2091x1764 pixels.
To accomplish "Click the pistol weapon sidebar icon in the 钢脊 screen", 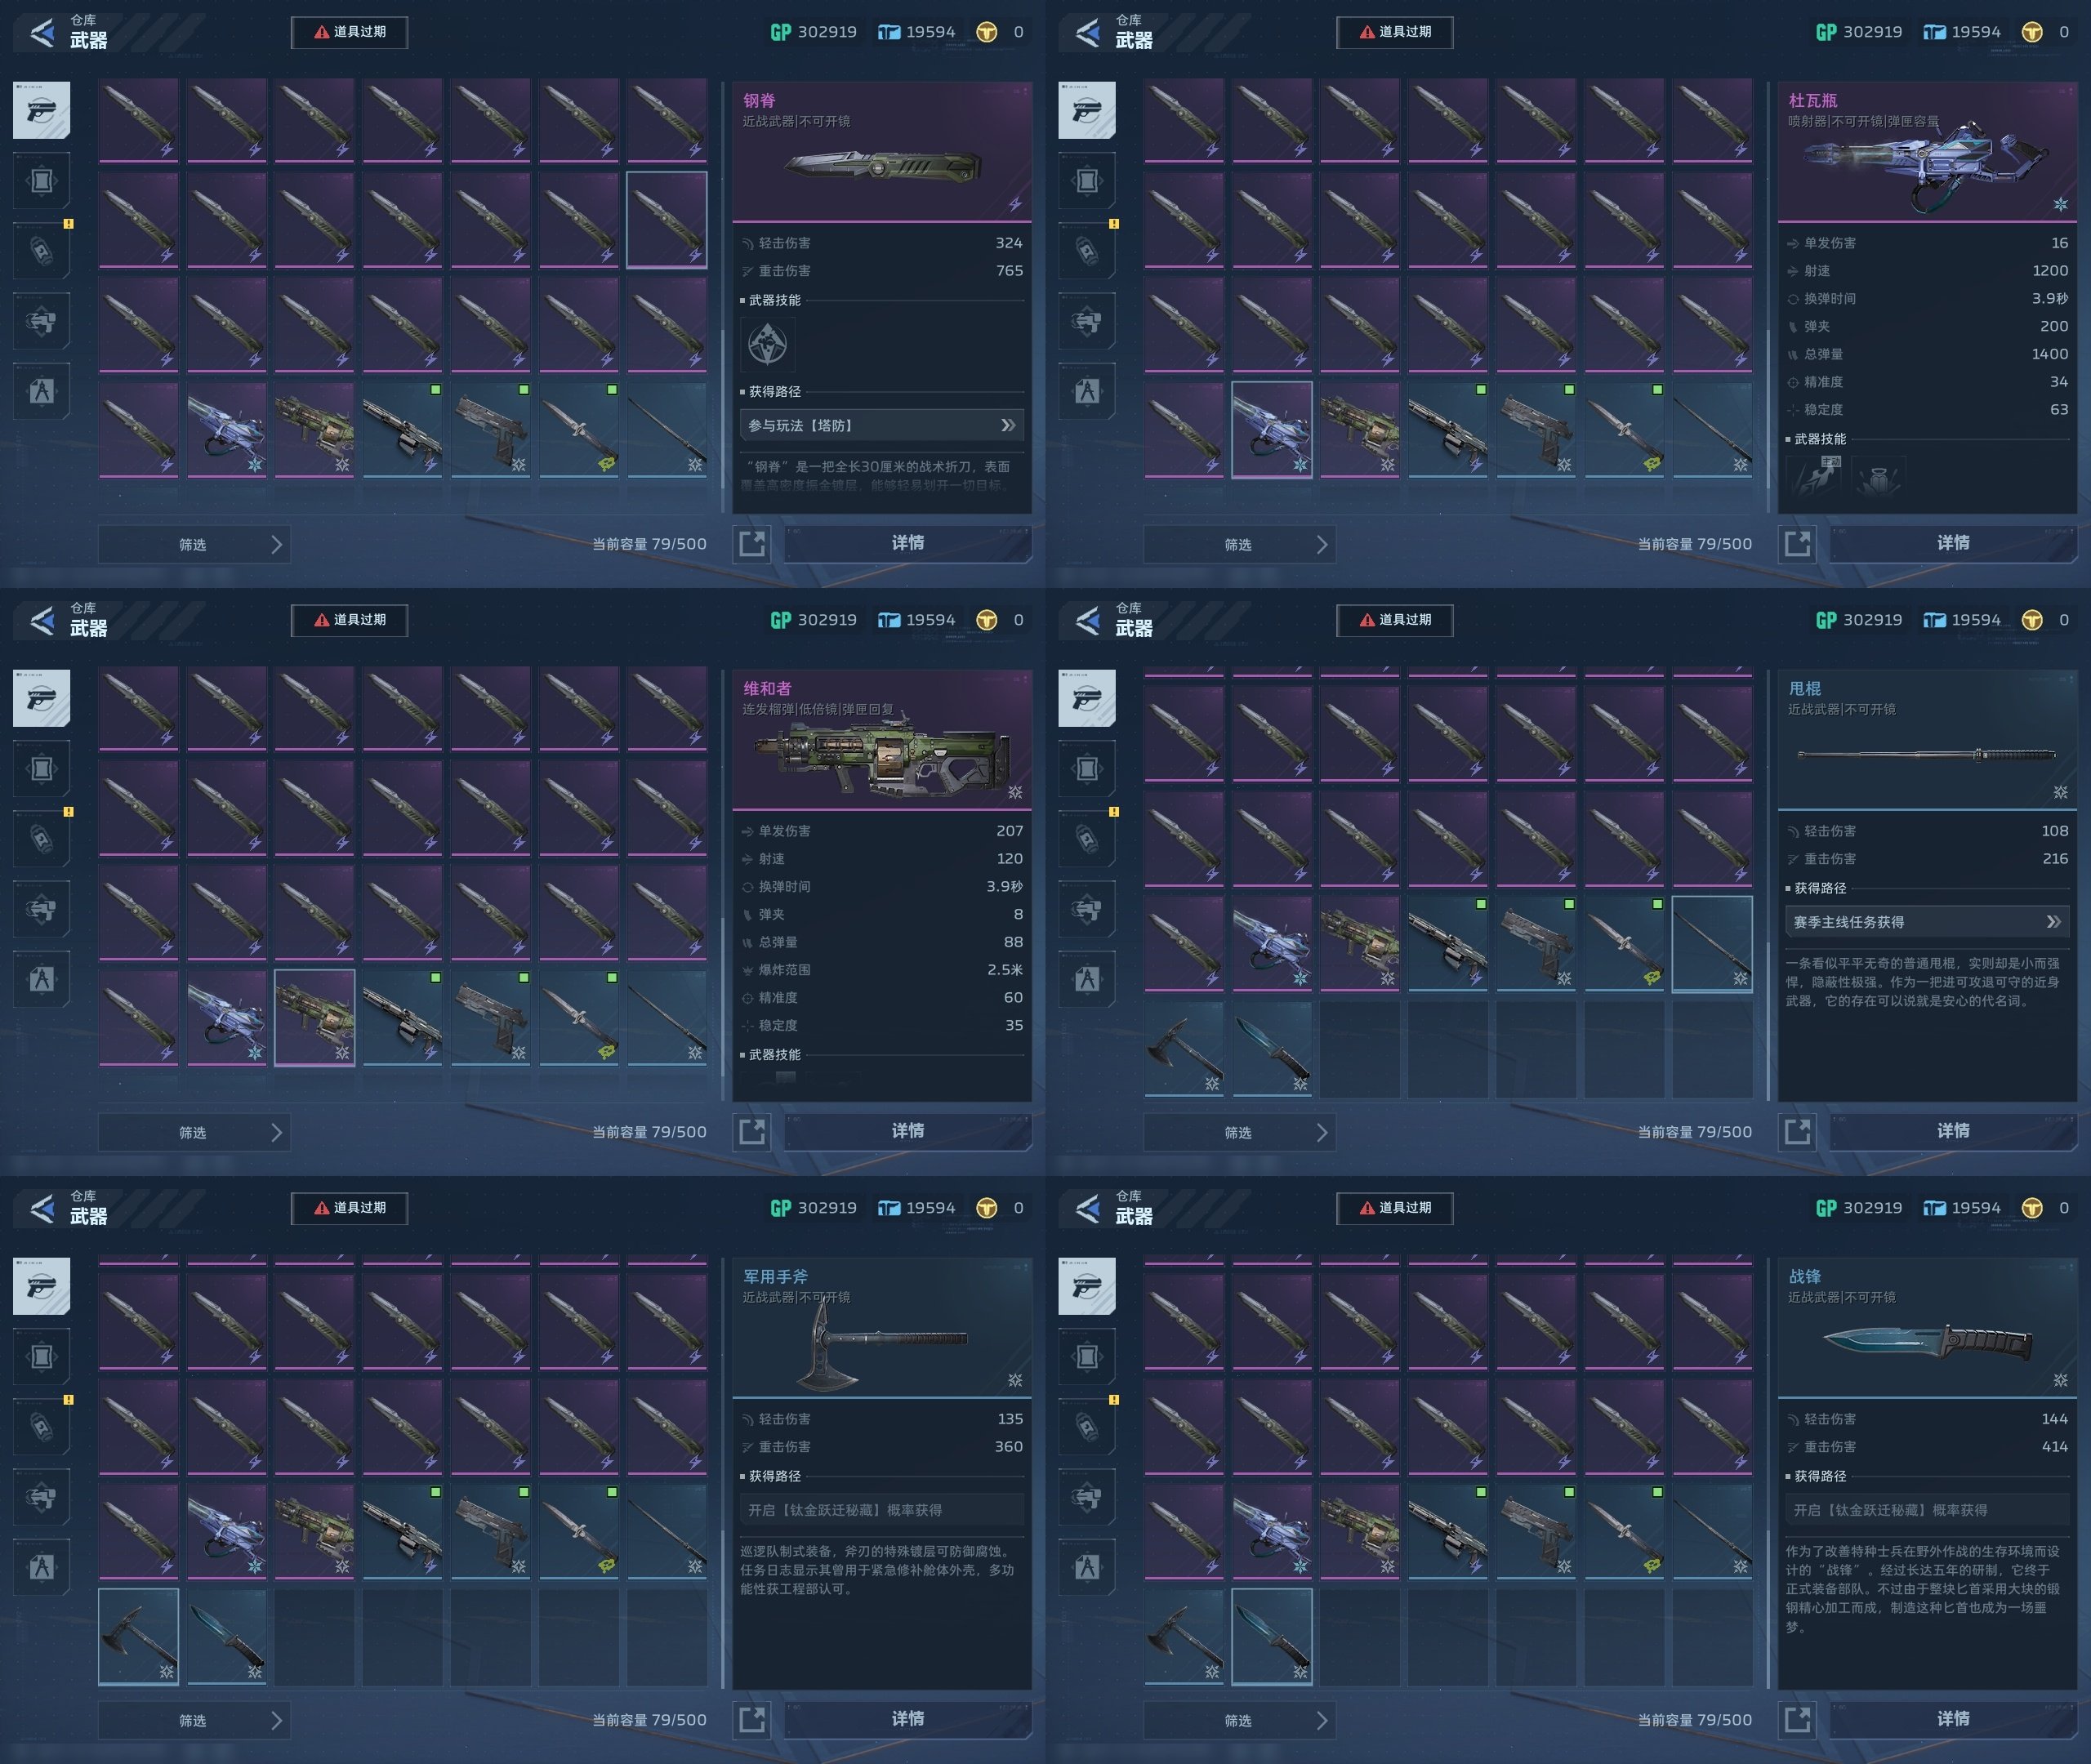I will coord(41,110).
